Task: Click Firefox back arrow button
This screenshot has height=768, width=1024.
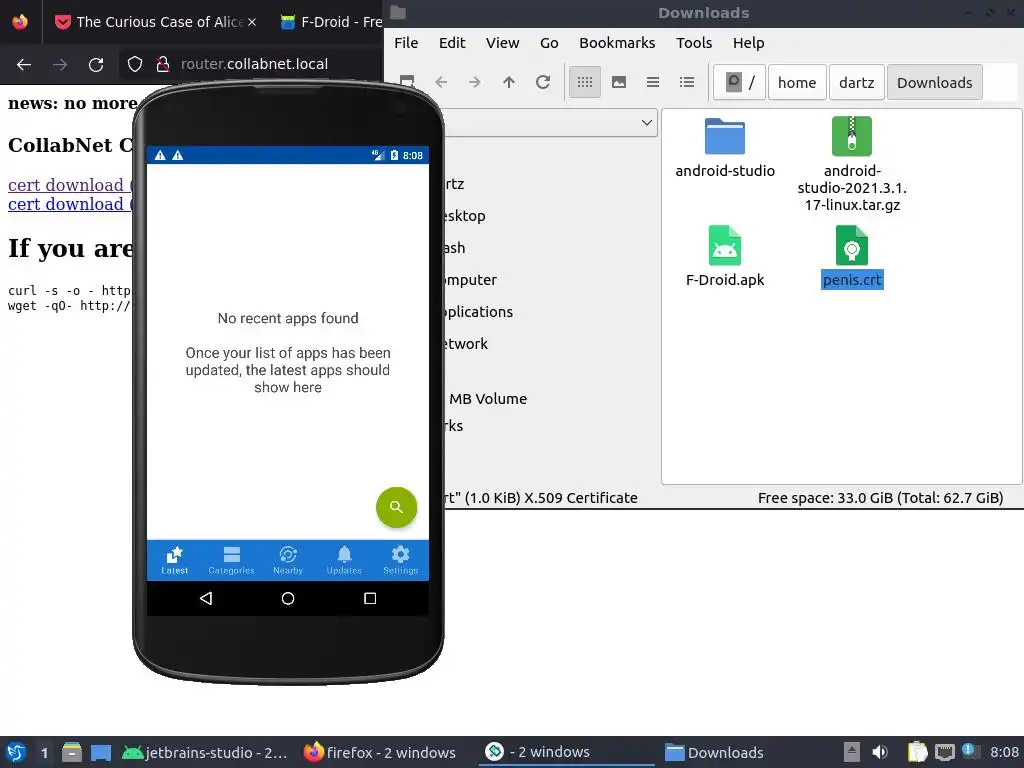Action: [x=24, y=65]
